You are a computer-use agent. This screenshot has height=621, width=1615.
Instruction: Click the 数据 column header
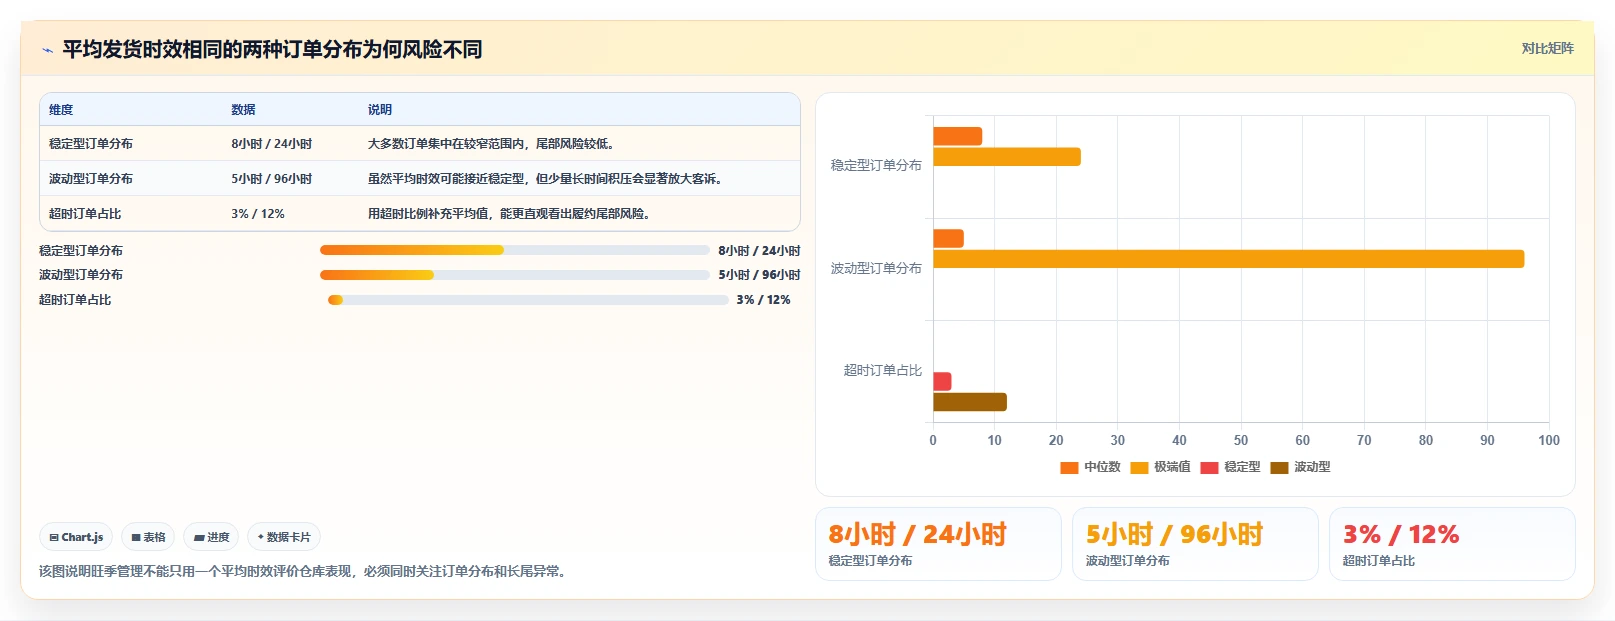click(243, 110)
